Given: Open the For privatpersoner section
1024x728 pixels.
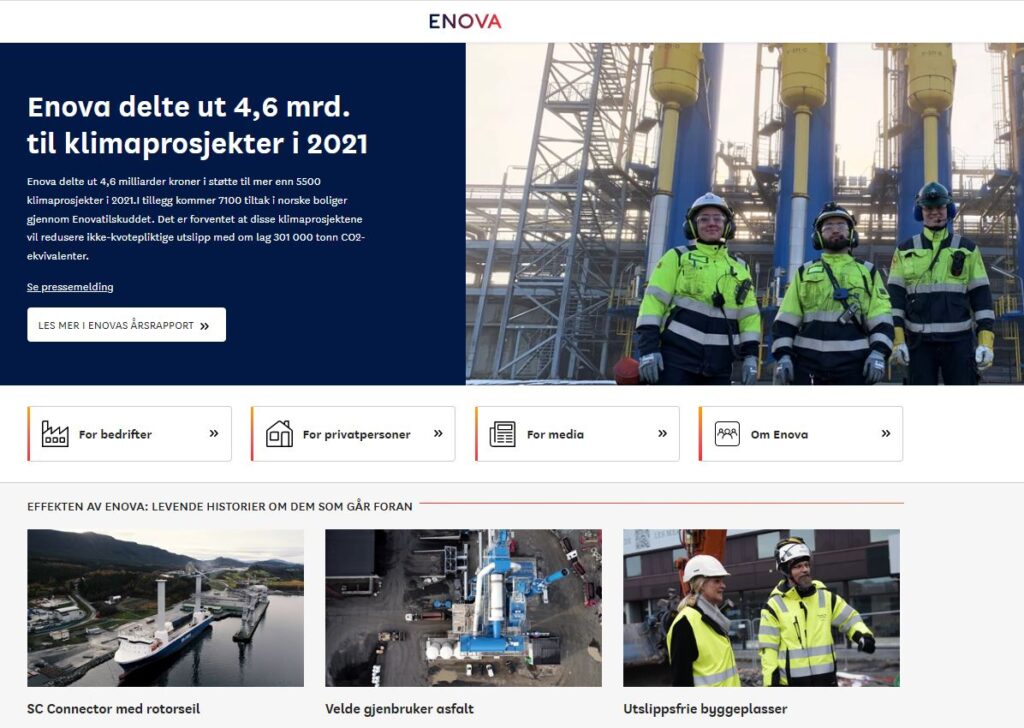Looking at the screenshot, I should point(353,434).
